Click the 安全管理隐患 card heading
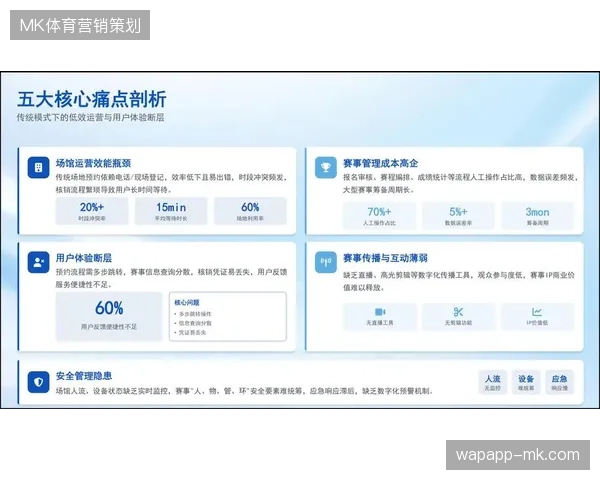The width and height of the screenshot is (600, 480). (84, 376)
